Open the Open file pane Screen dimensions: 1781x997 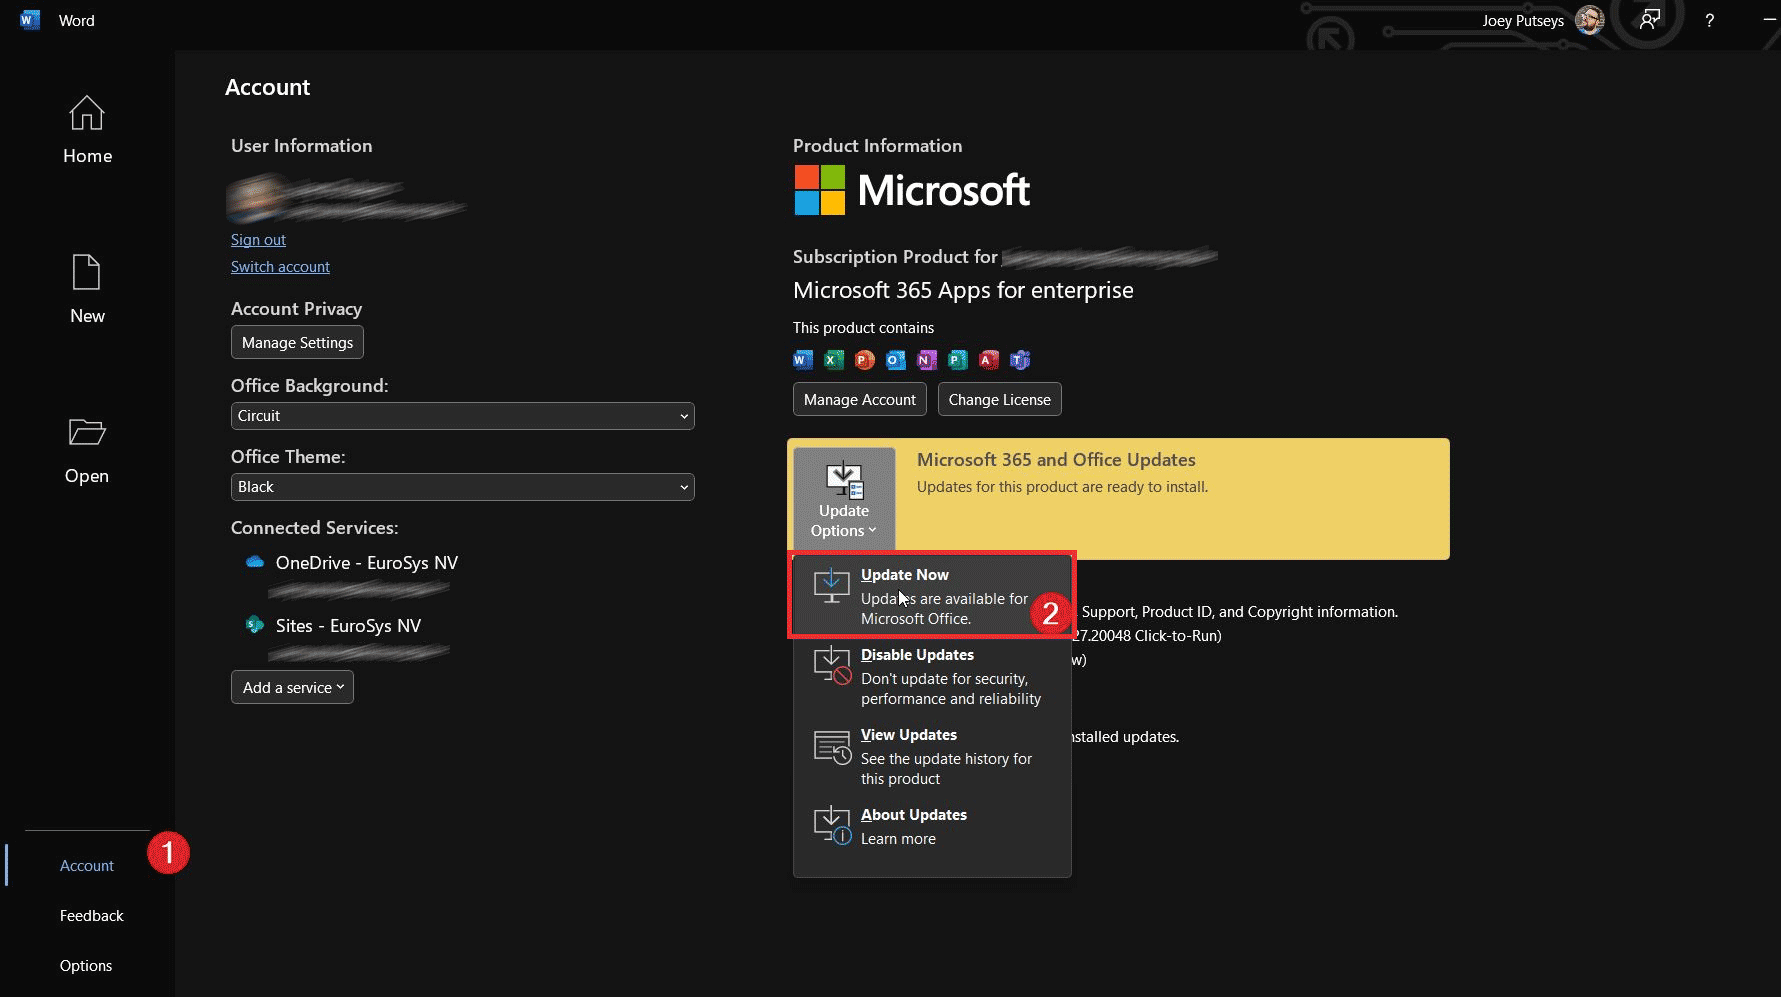point(87,450)
